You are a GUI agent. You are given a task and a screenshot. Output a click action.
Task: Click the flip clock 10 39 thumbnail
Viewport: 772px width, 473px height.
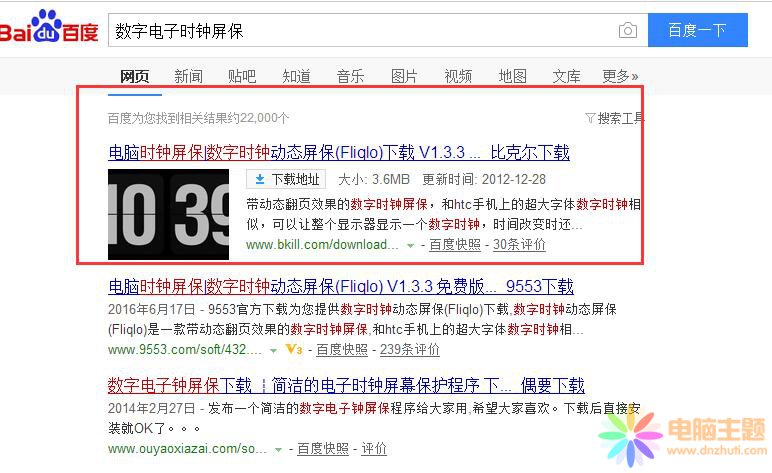pos(168,214)
